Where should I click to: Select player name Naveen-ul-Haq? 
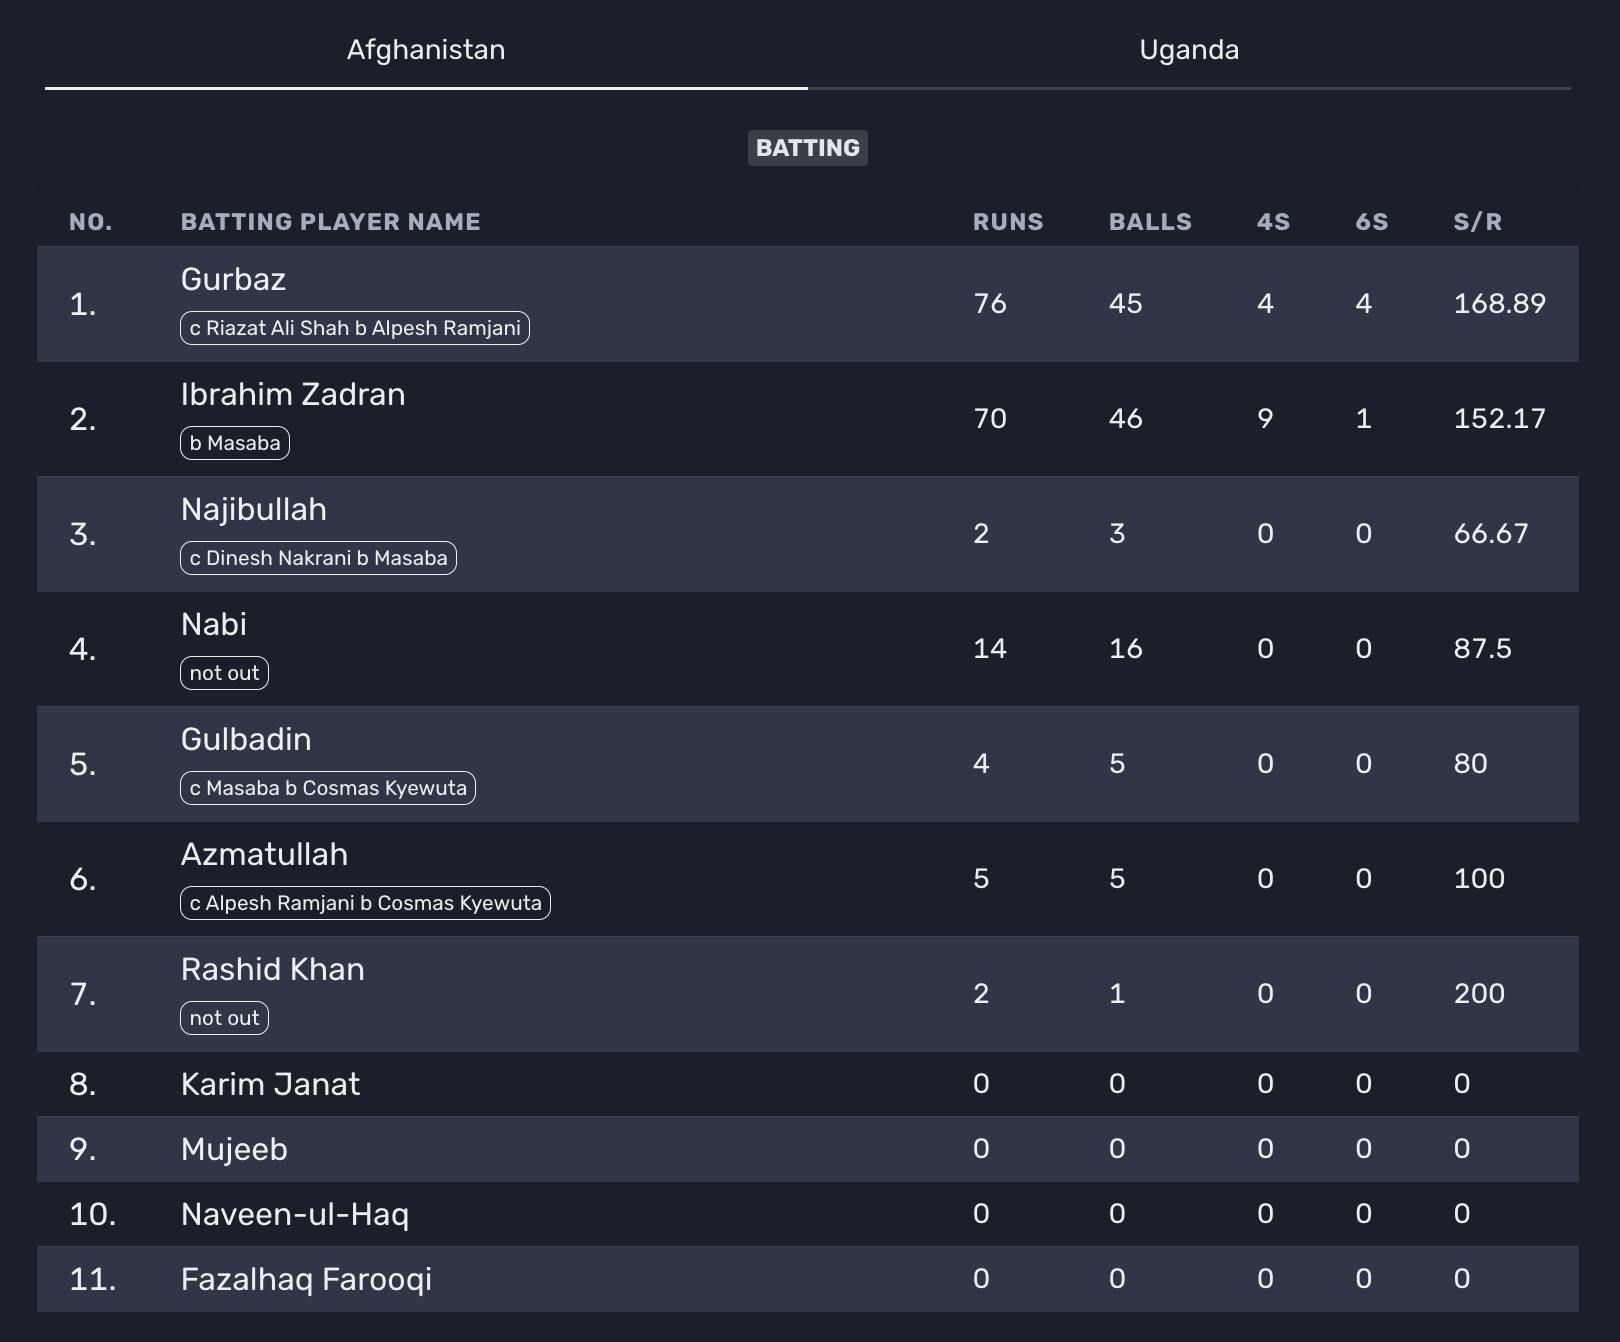tap(295, 1214)
